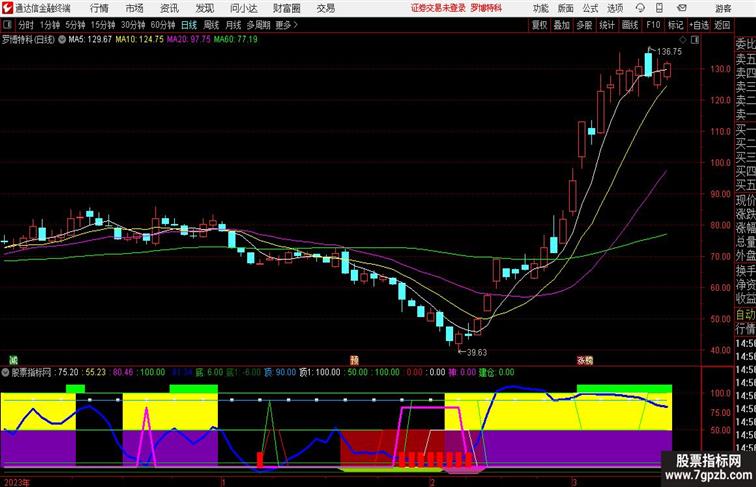
Task: Switch to the 60分钟 period tab
Action: coord(163,25)
